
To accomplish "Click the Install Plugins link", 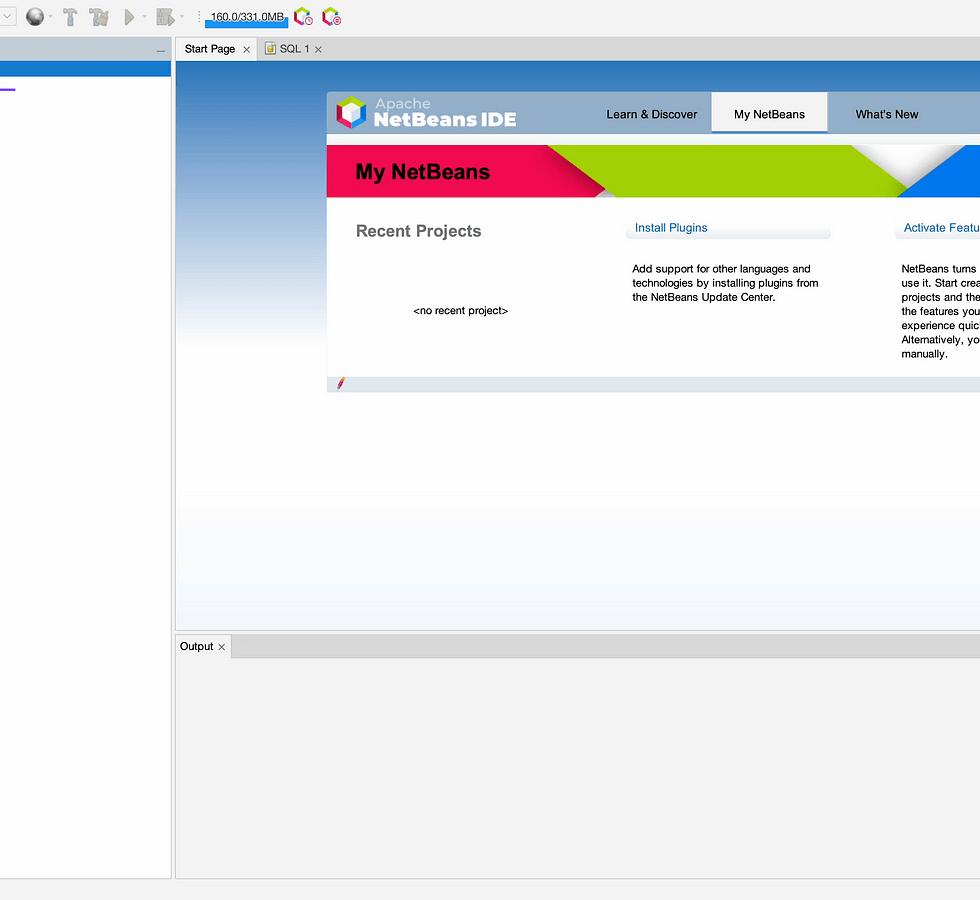I will [671, 228].
